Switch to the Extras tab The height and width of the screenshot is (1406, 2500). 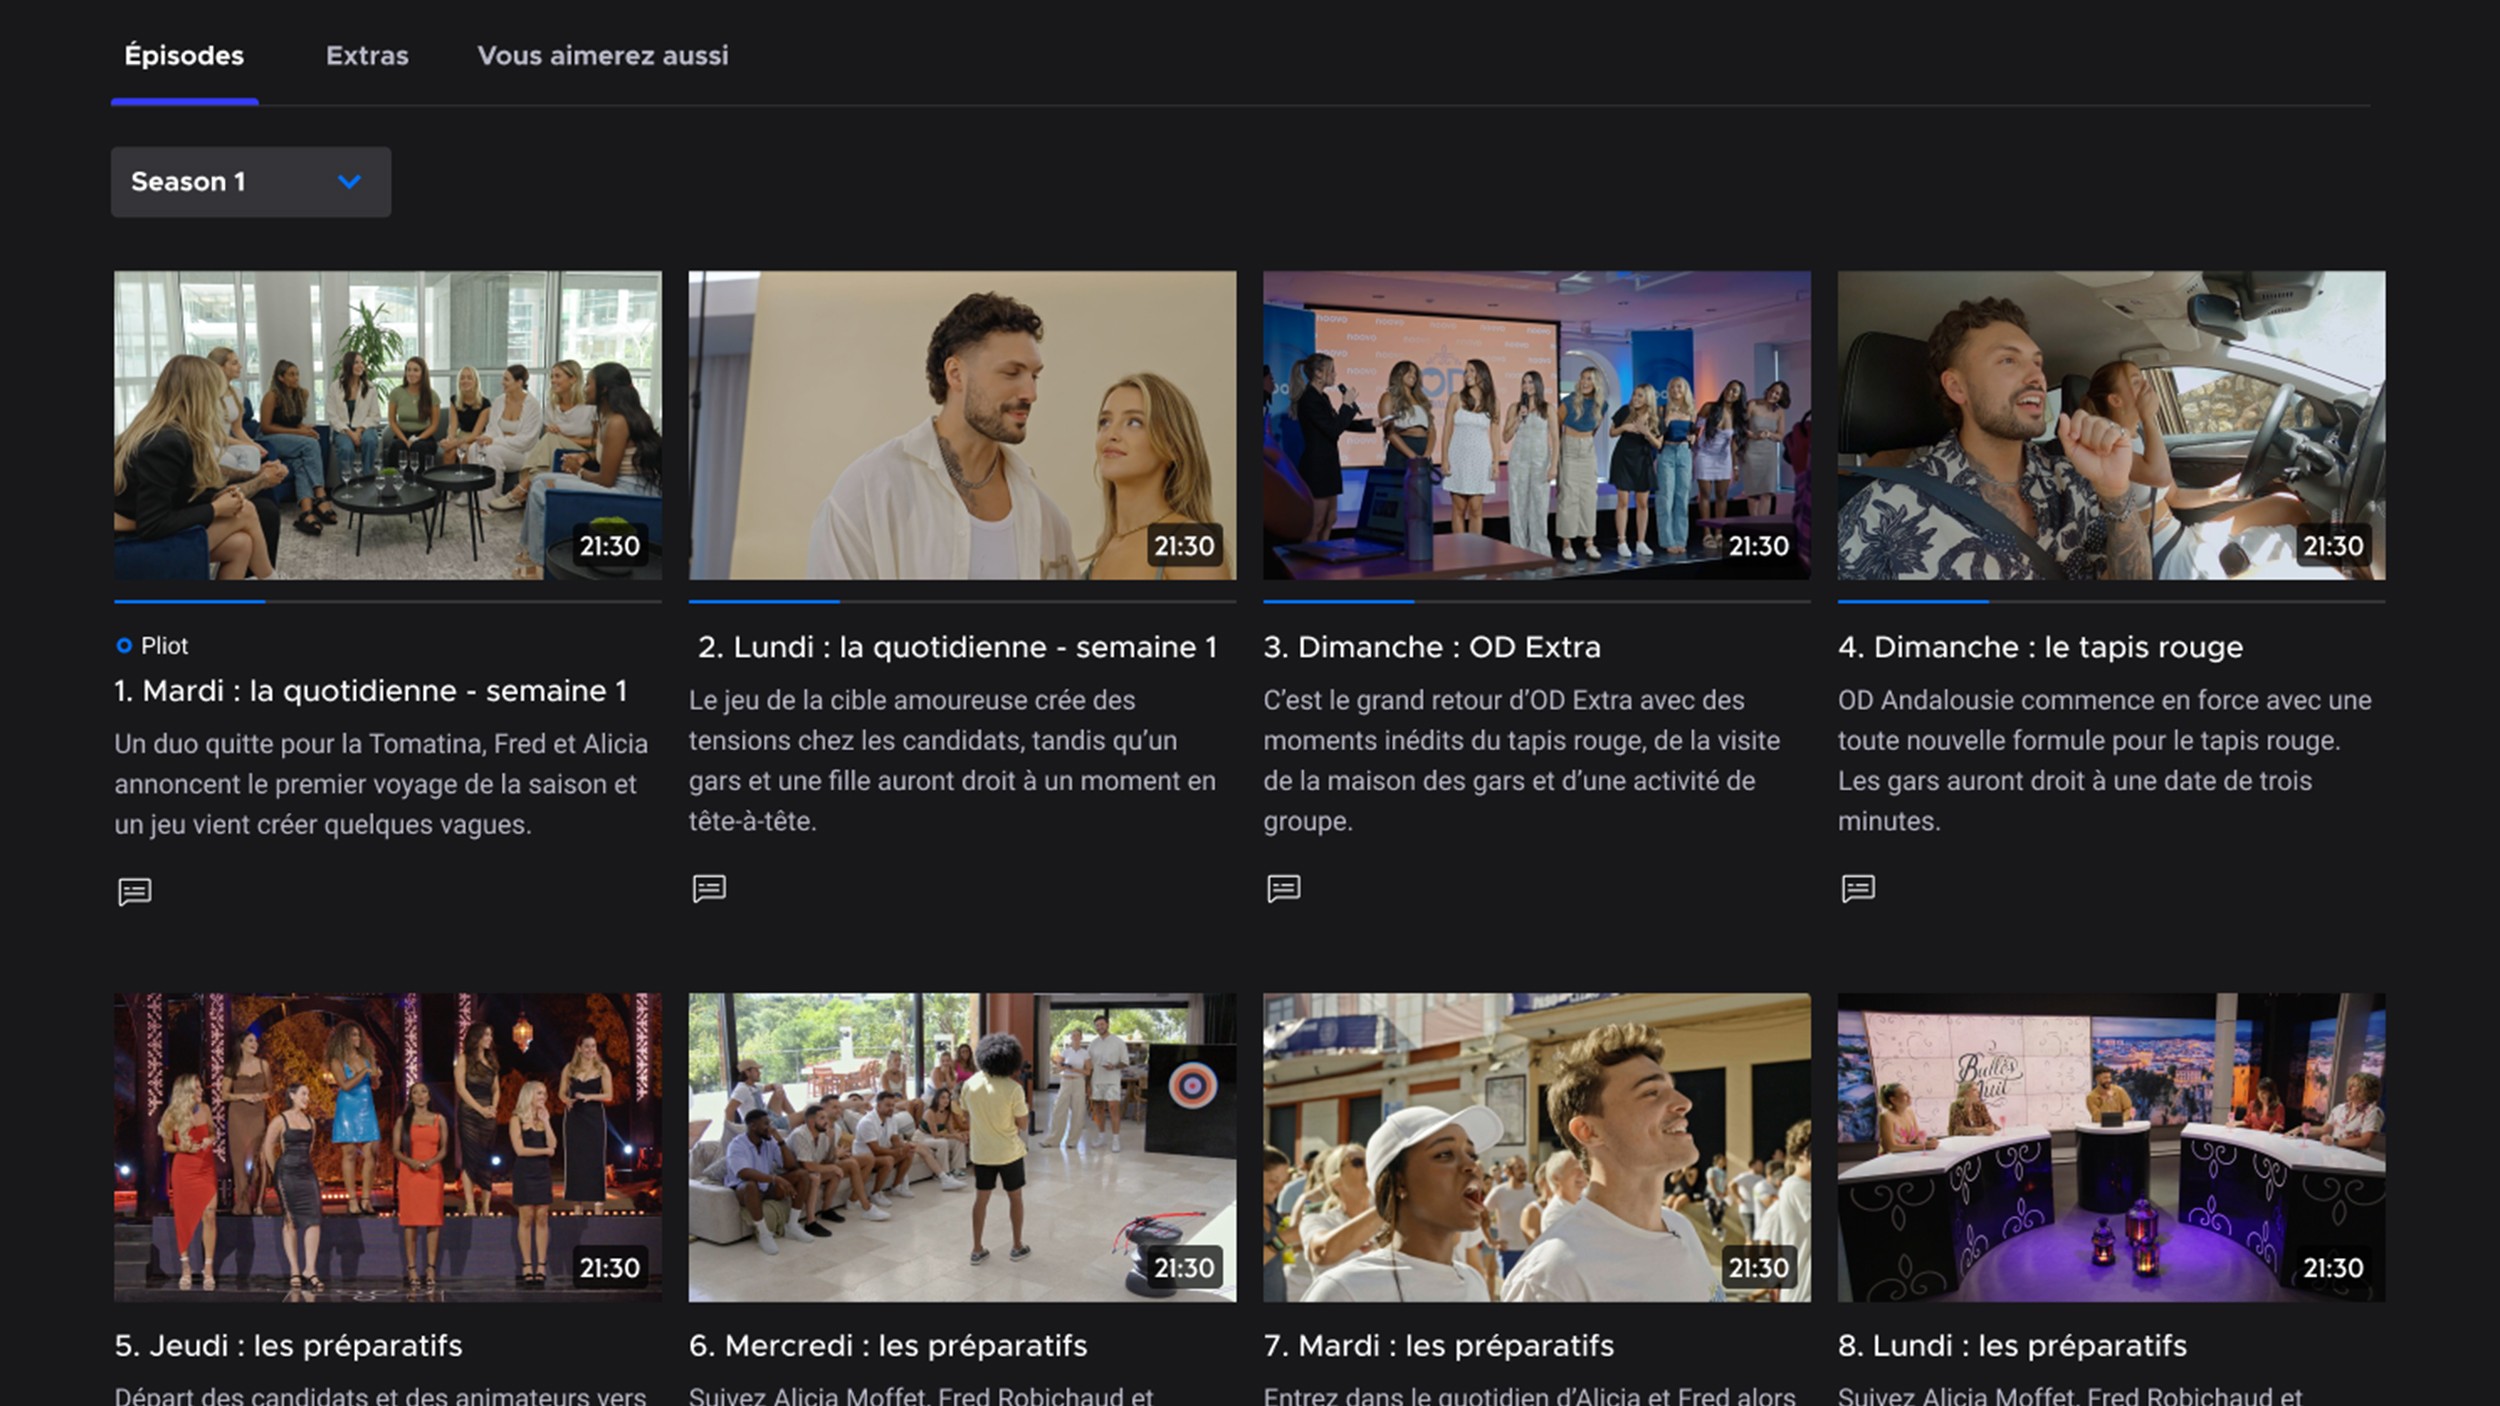pyautogui.click(x=367, y=56)
